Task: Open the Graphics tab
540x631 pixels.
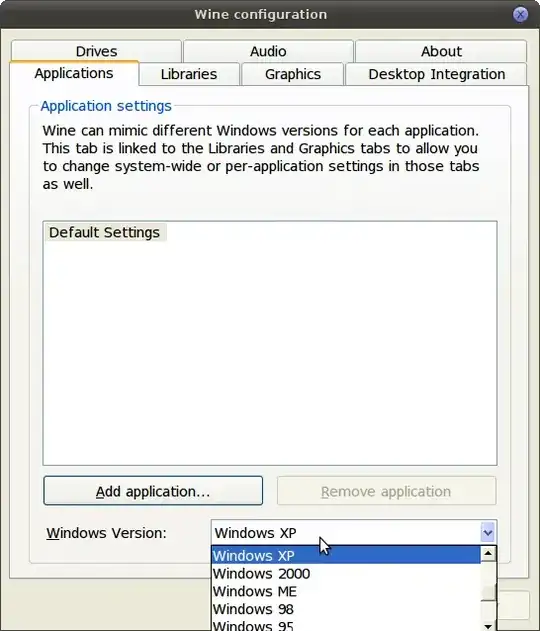Action: coord(293,74)
